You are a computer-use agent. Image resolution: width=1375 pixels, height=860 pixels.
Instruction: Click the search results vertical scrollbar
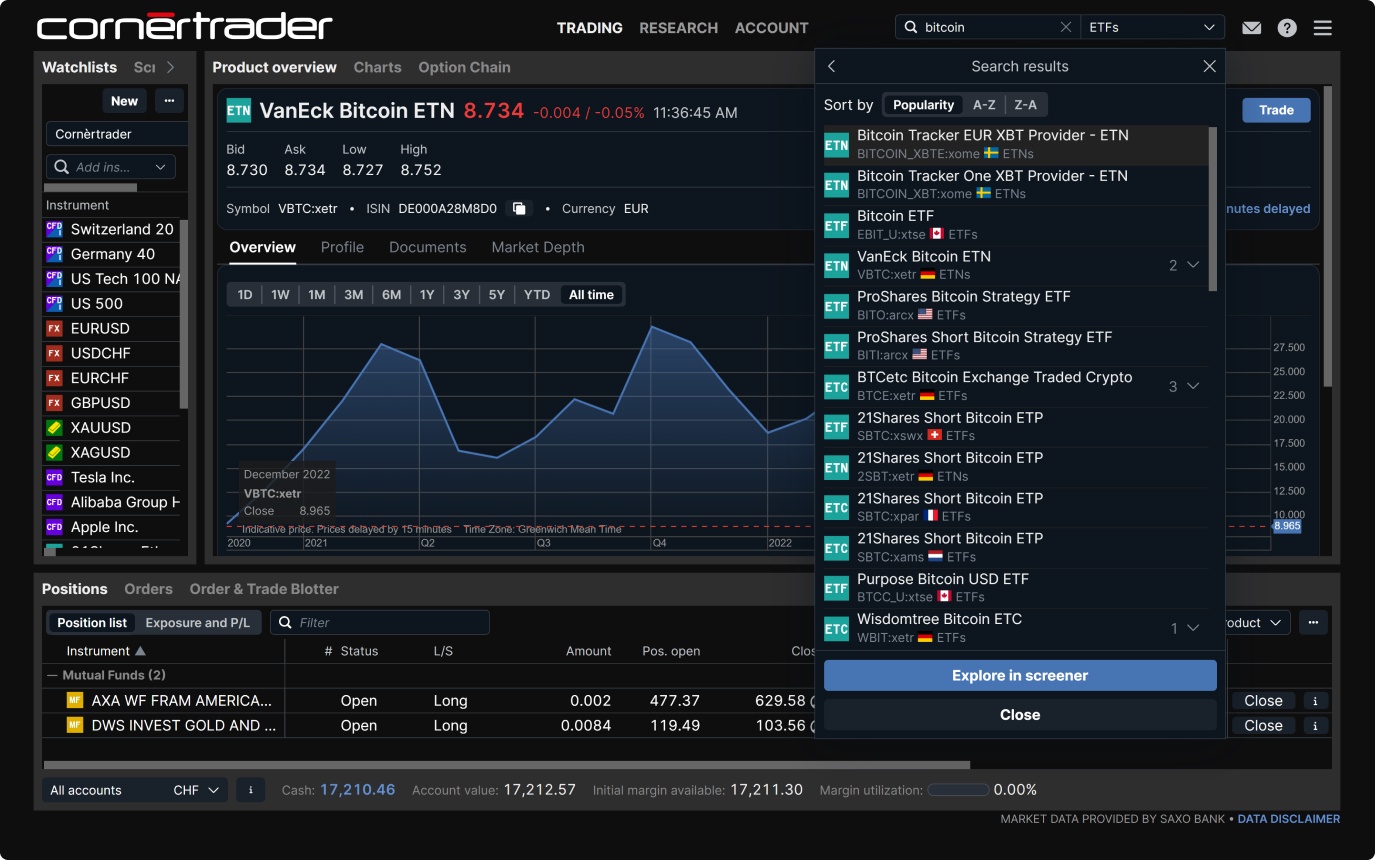[1213, 208]
